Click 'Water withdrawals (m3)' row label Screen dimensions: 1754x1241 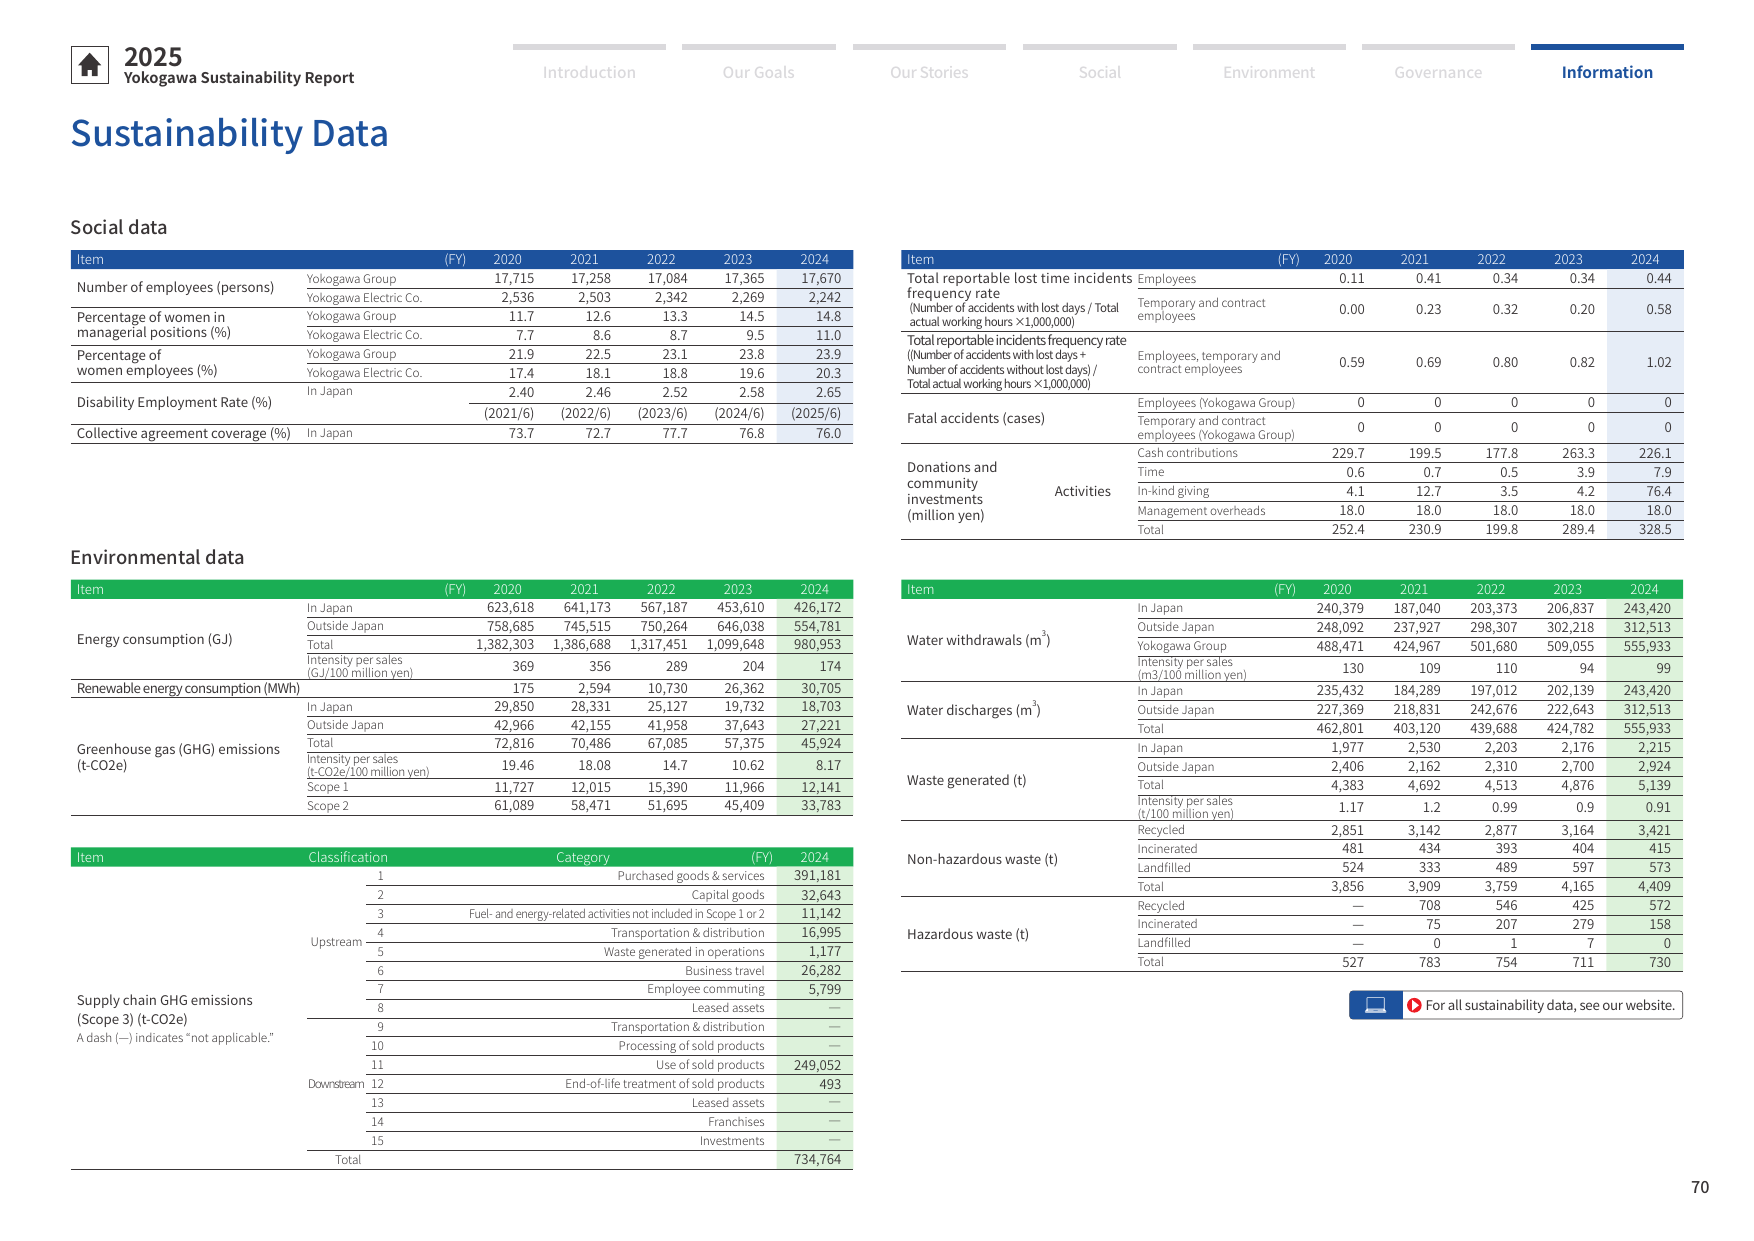click(978, 639)
